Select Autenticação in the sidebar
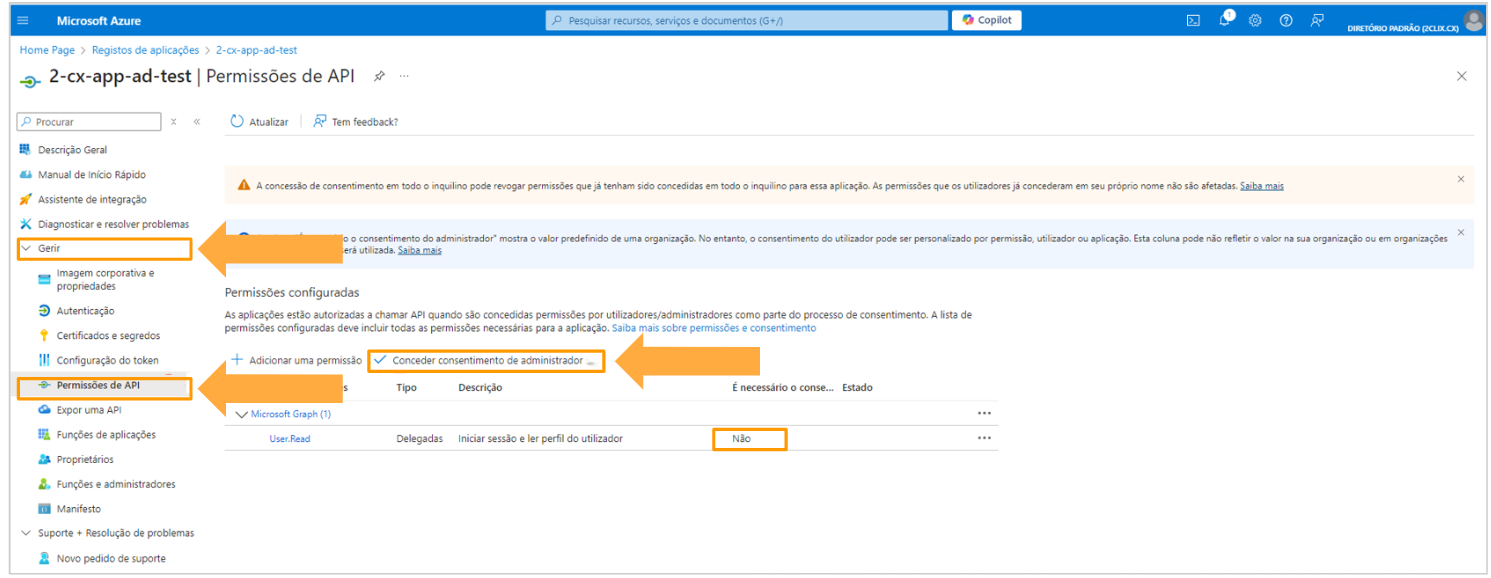The image size is (1491, 578). coord(85,311)
